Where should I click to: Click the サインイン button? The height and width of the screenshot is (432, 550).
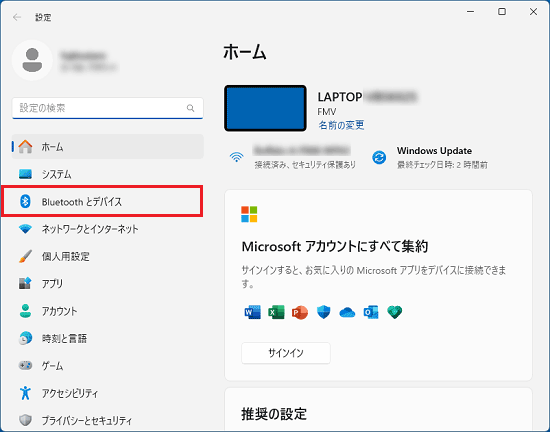[x=286, y=353]
